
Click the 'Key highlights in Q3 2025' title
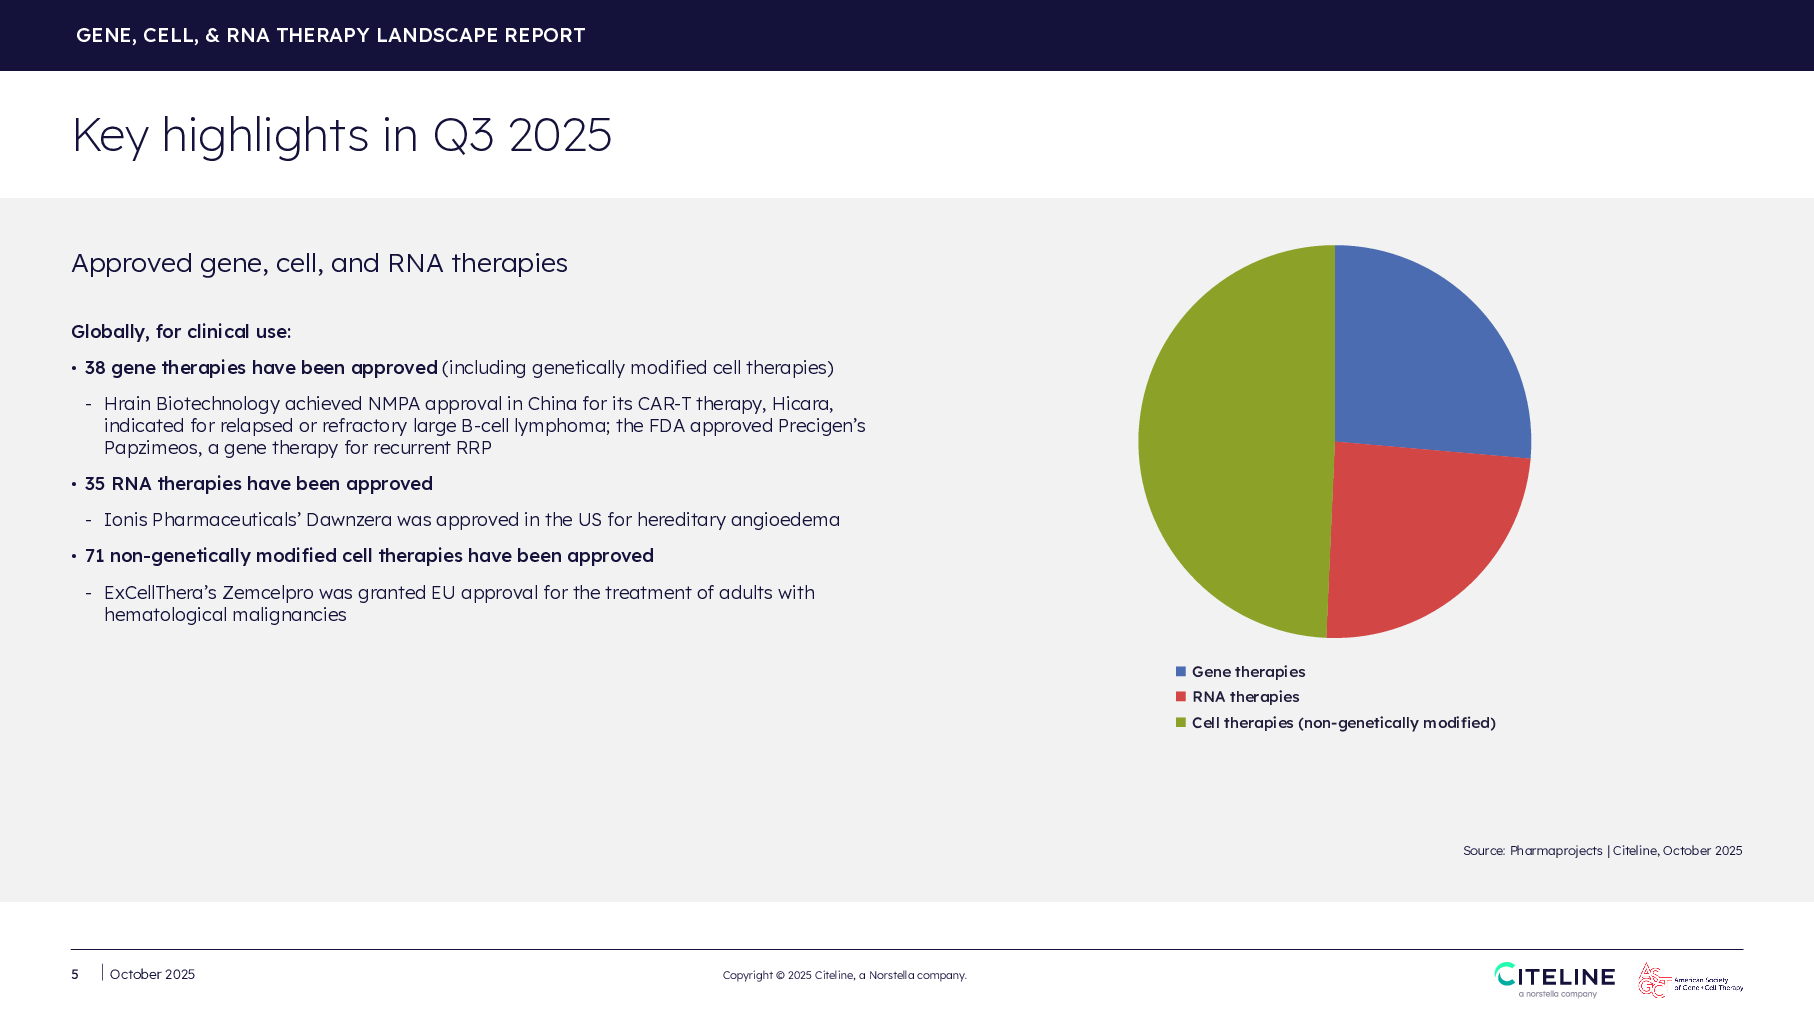click(341, 135)
